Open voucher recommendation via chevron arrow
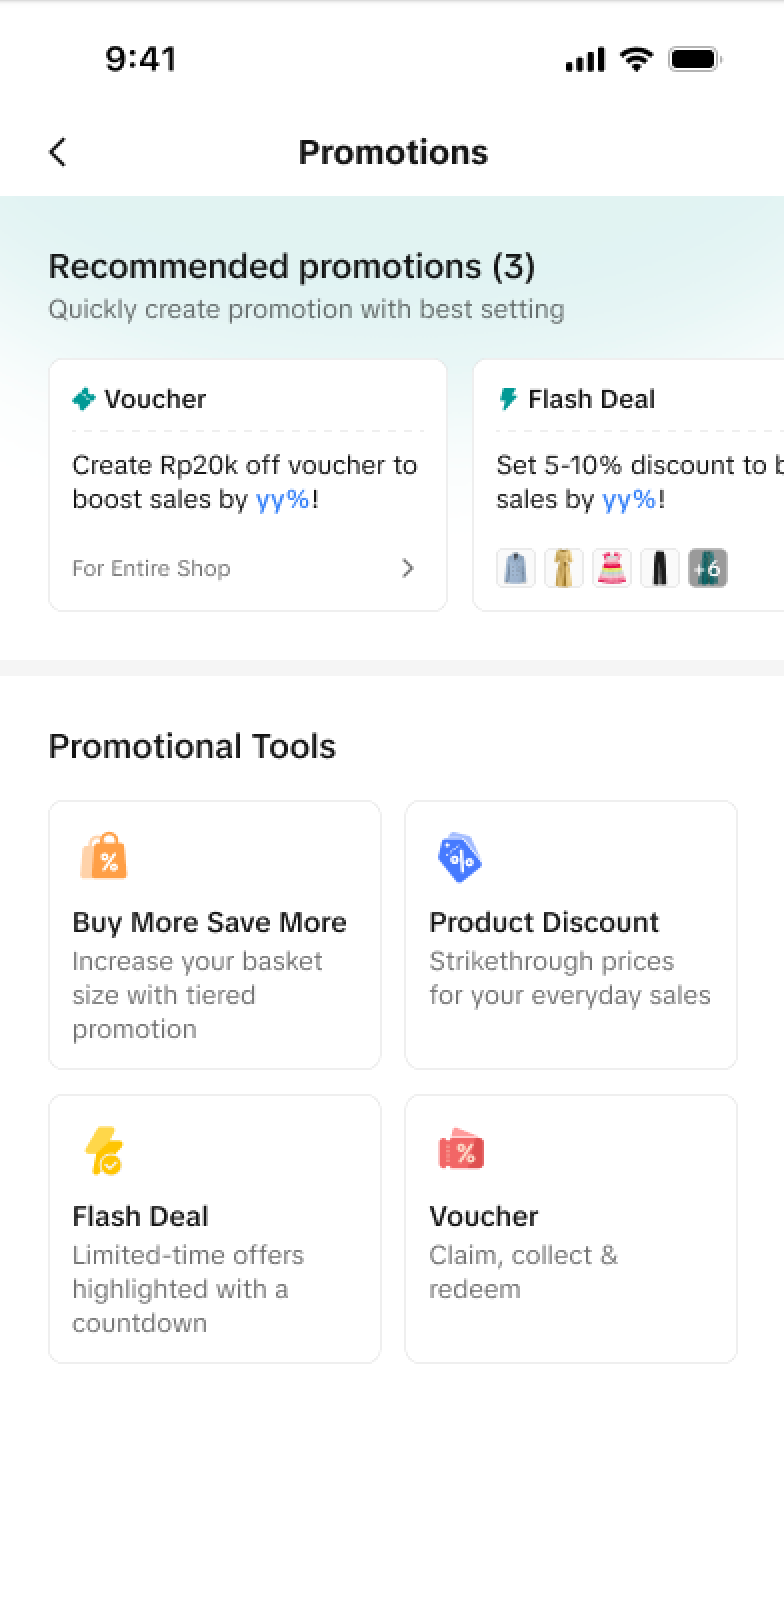Viewport: 784px width, 1598px height. [x=407, y=568]
